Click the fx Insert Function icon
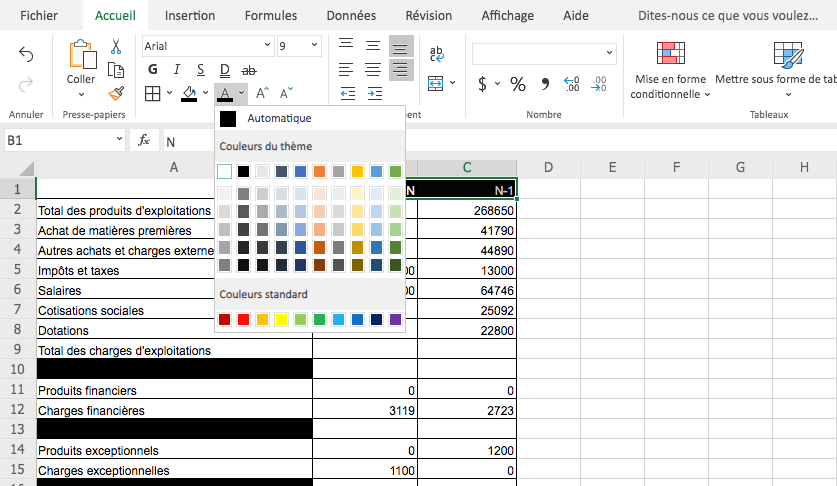Image resolution: width=837 pixels, height=486 pixels. pyautogui.click(x=144, y=141)
